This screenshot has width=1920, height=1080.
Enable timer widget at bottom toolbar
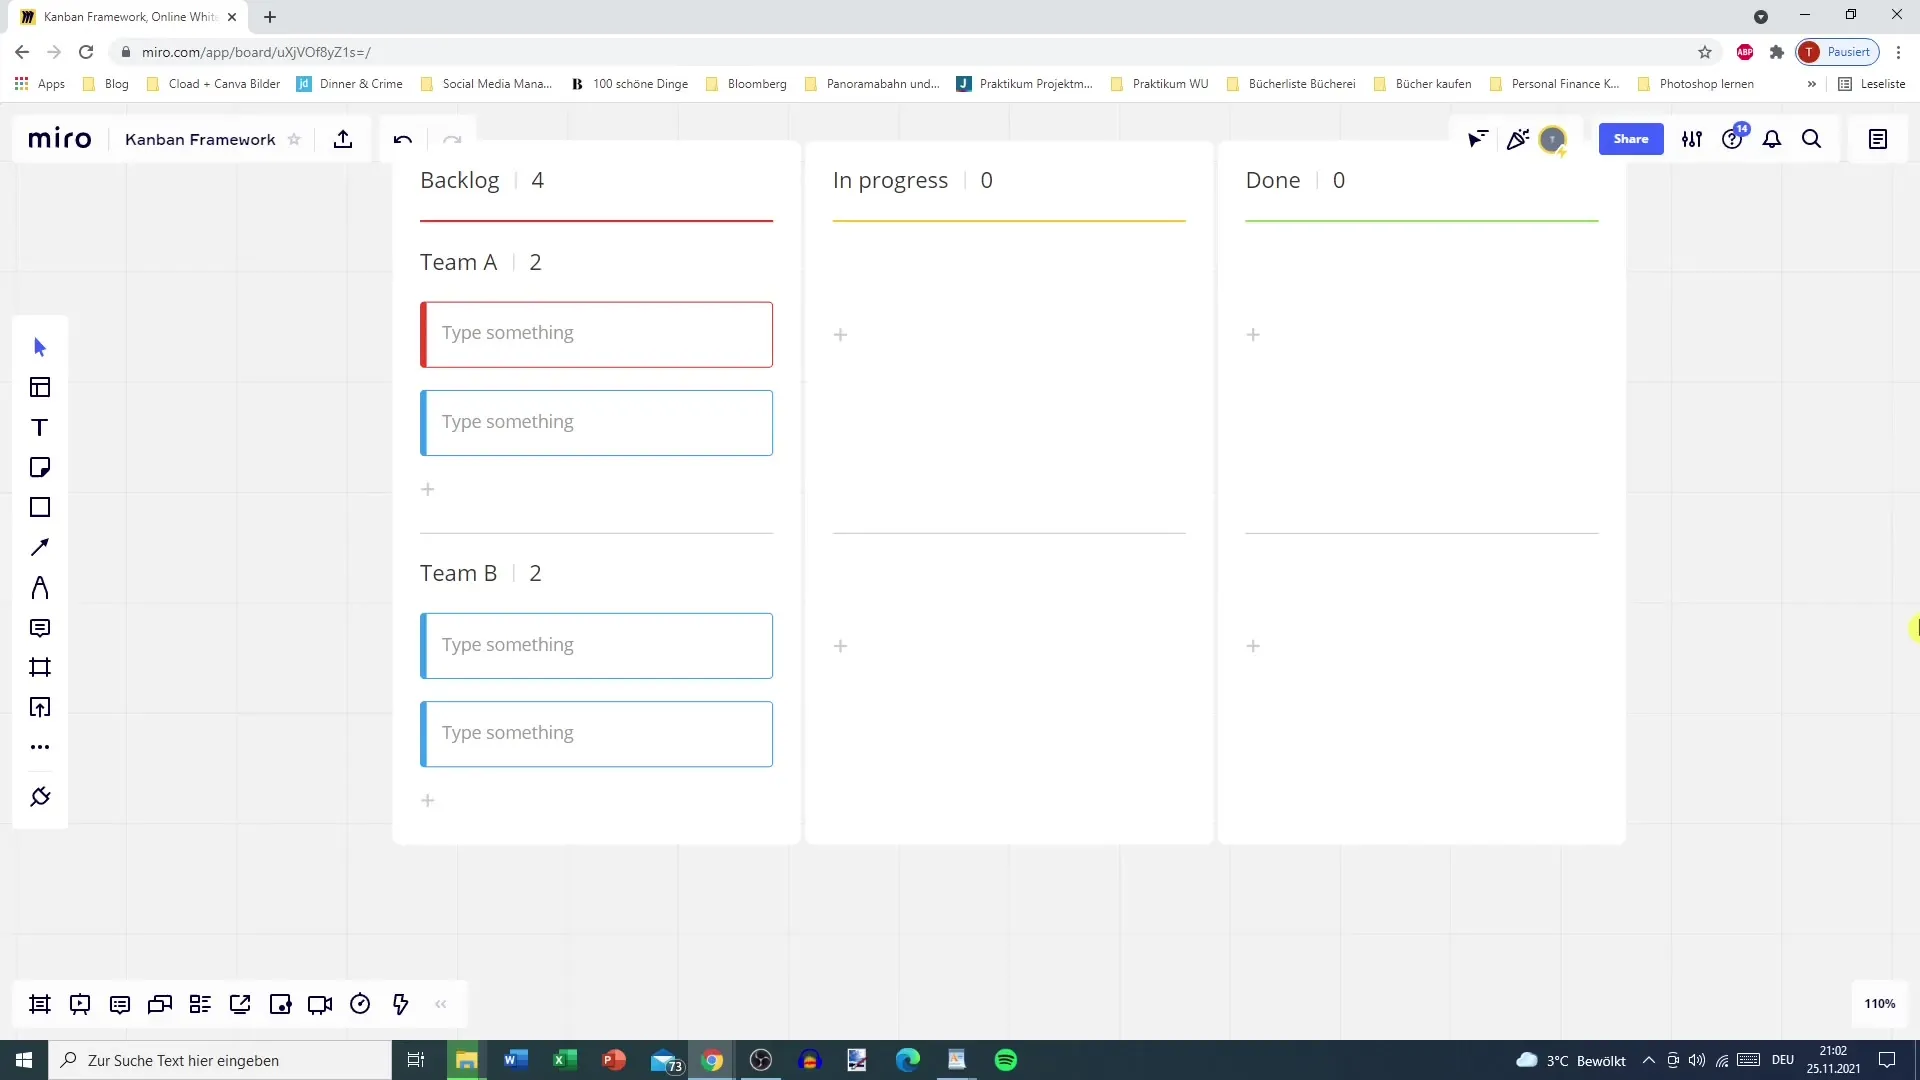[360, 1005]
